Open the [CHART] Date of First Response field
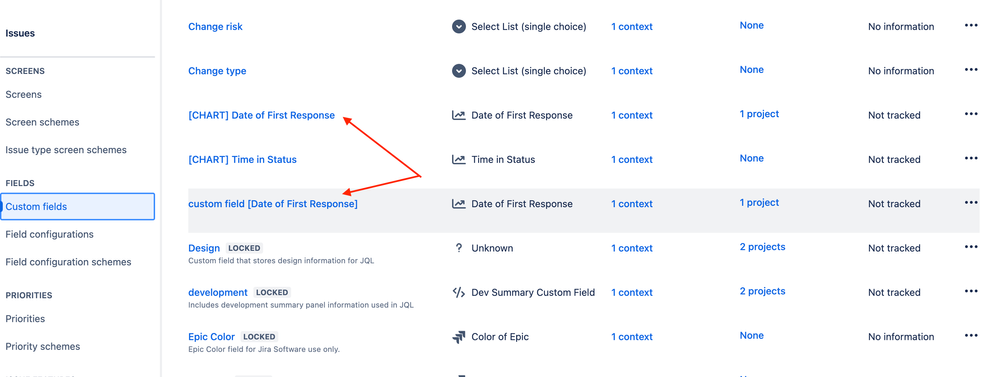Image resolution: width=999 pixels, height=377 pixels. coord(261,115)
